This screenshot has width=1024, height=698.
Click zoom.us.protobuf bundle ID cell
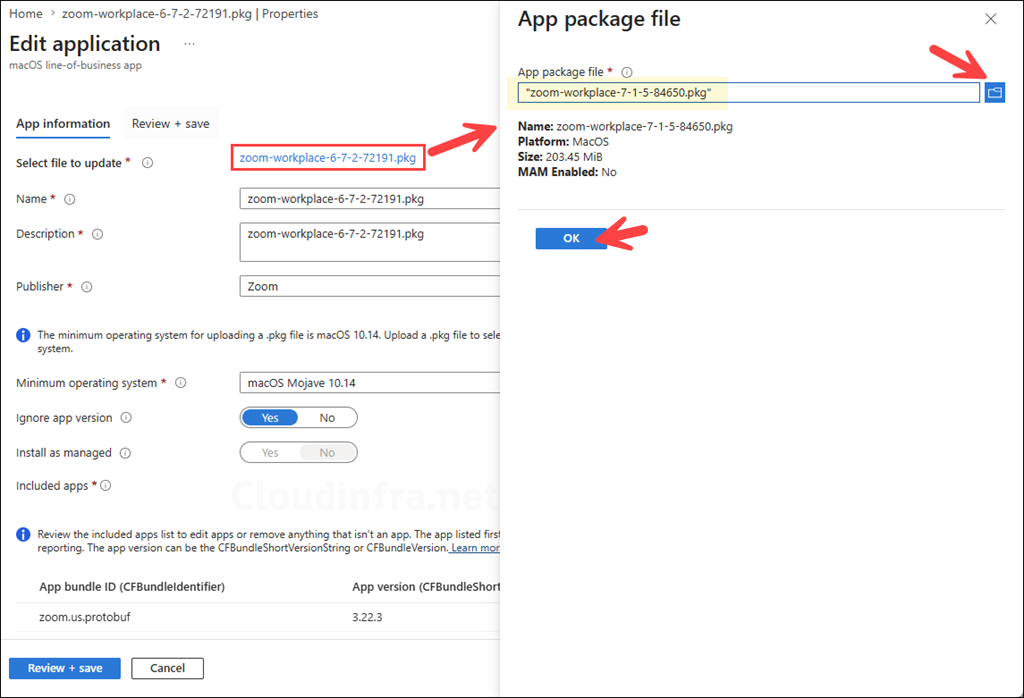(85, 617)
